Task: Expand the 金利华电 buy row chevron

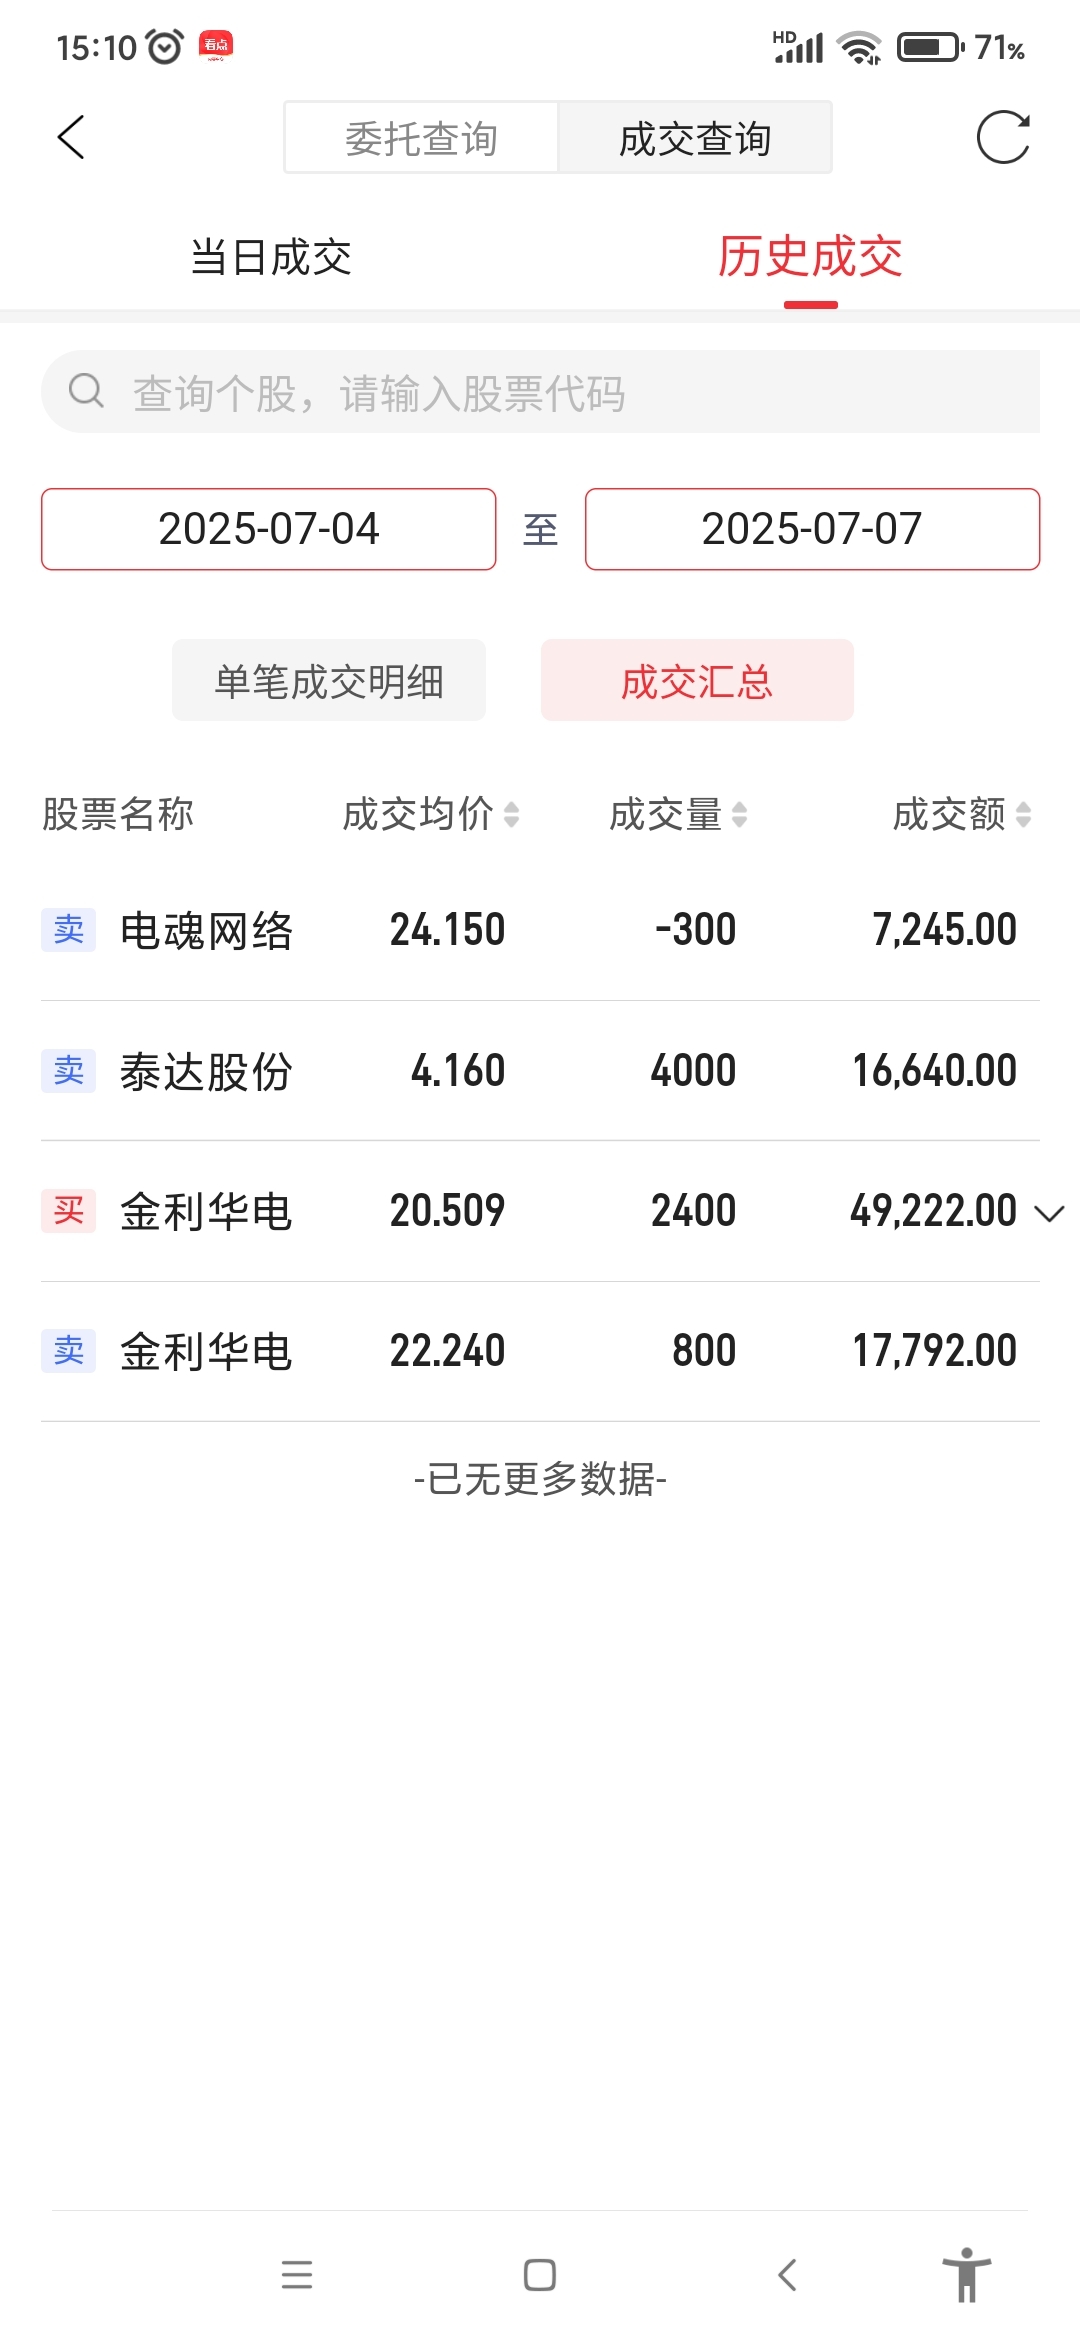Action: (1049, 1213)
